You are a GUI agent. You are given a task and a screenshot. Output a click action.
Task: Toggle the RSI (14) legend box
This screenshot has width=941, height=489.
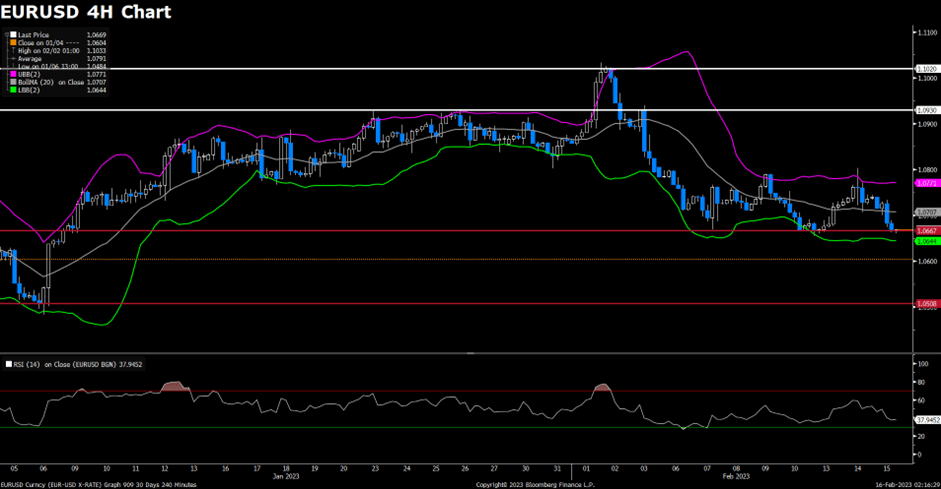(6, 364)
